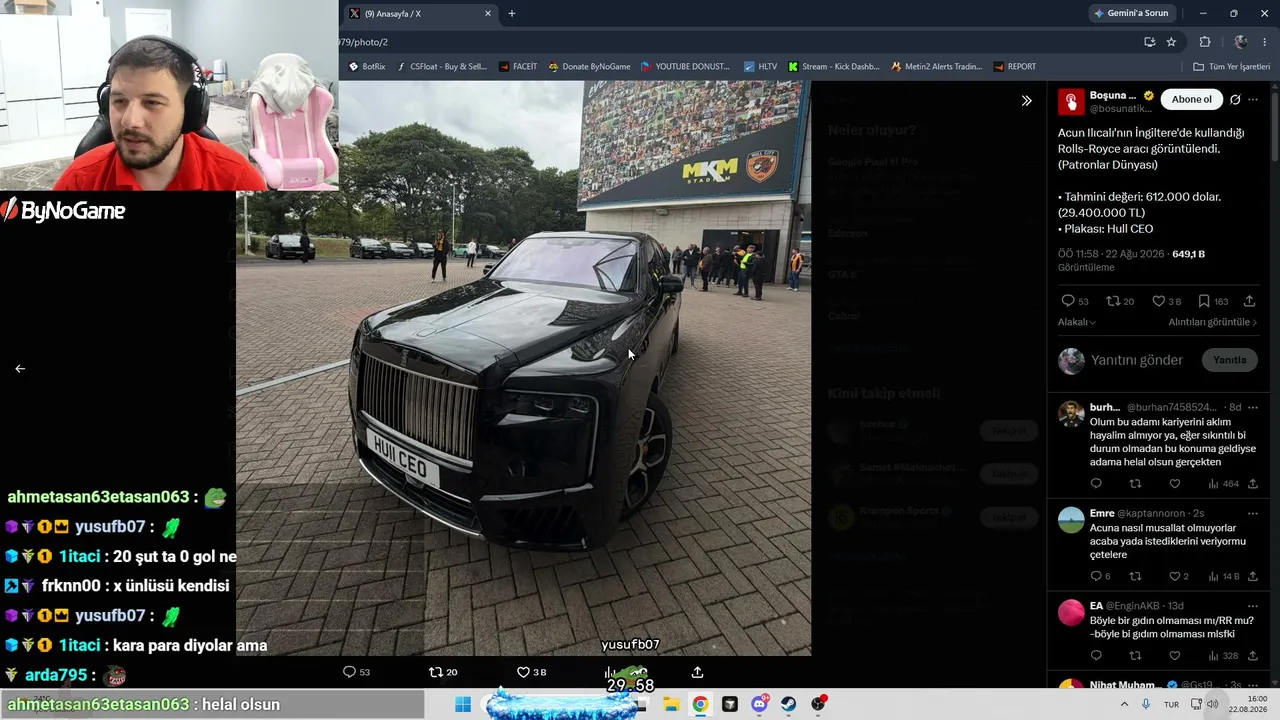This screenshot has height=720, width=1280.
Task: Like burhan's comment
Action: tap(1175, 484)
